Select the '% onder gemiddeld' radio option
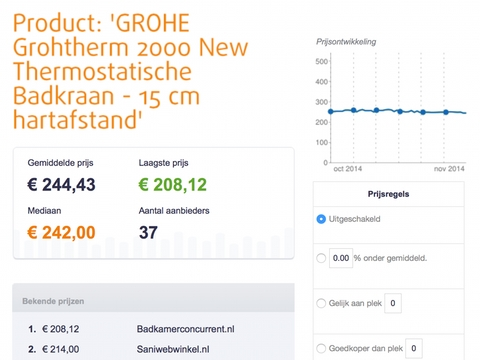This screenshot has height=360, width=480. (321, 258)
